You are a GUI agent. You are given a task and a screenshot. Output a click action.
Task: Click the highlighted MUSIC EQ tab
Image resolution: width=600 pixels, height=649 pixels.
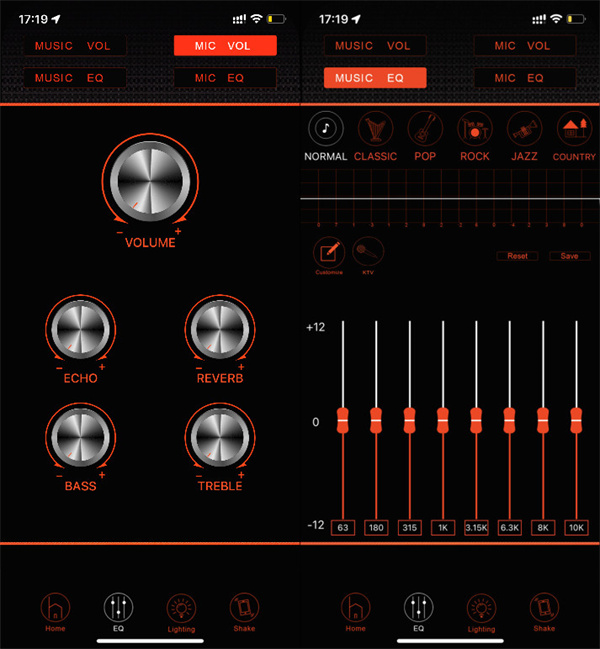[x=375, y=78]
